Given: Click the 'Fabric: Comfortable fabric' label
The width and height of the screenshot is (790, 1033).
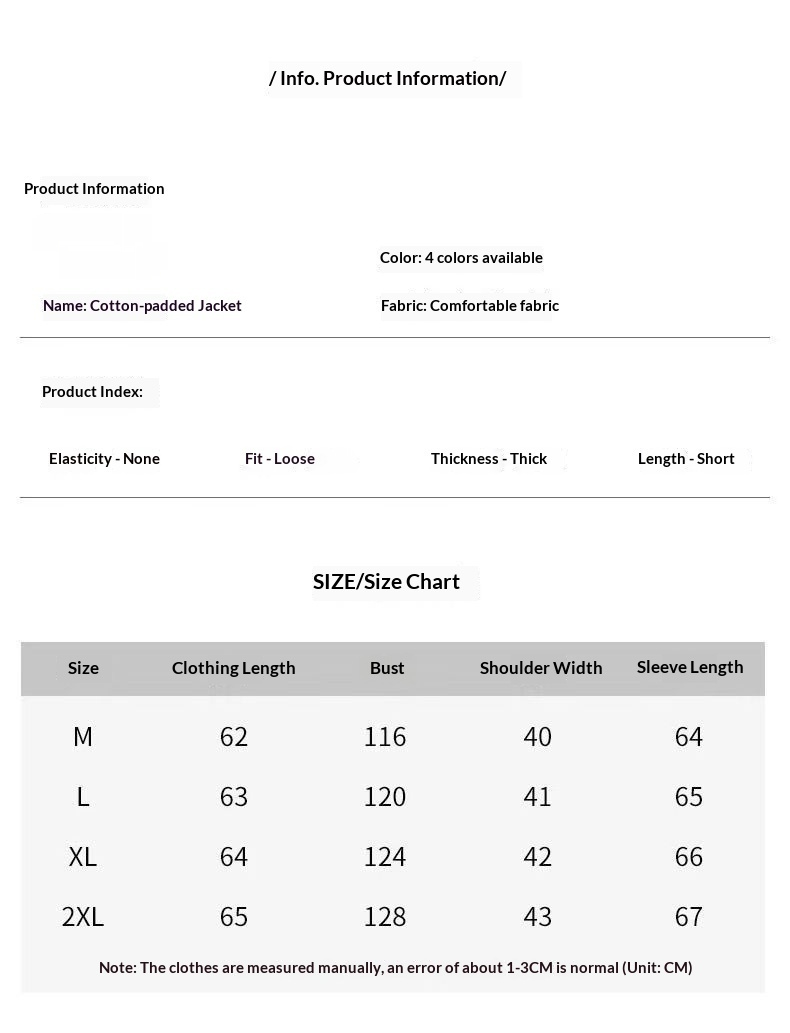Looking at the screenshot, I should [x=470, y=306].
